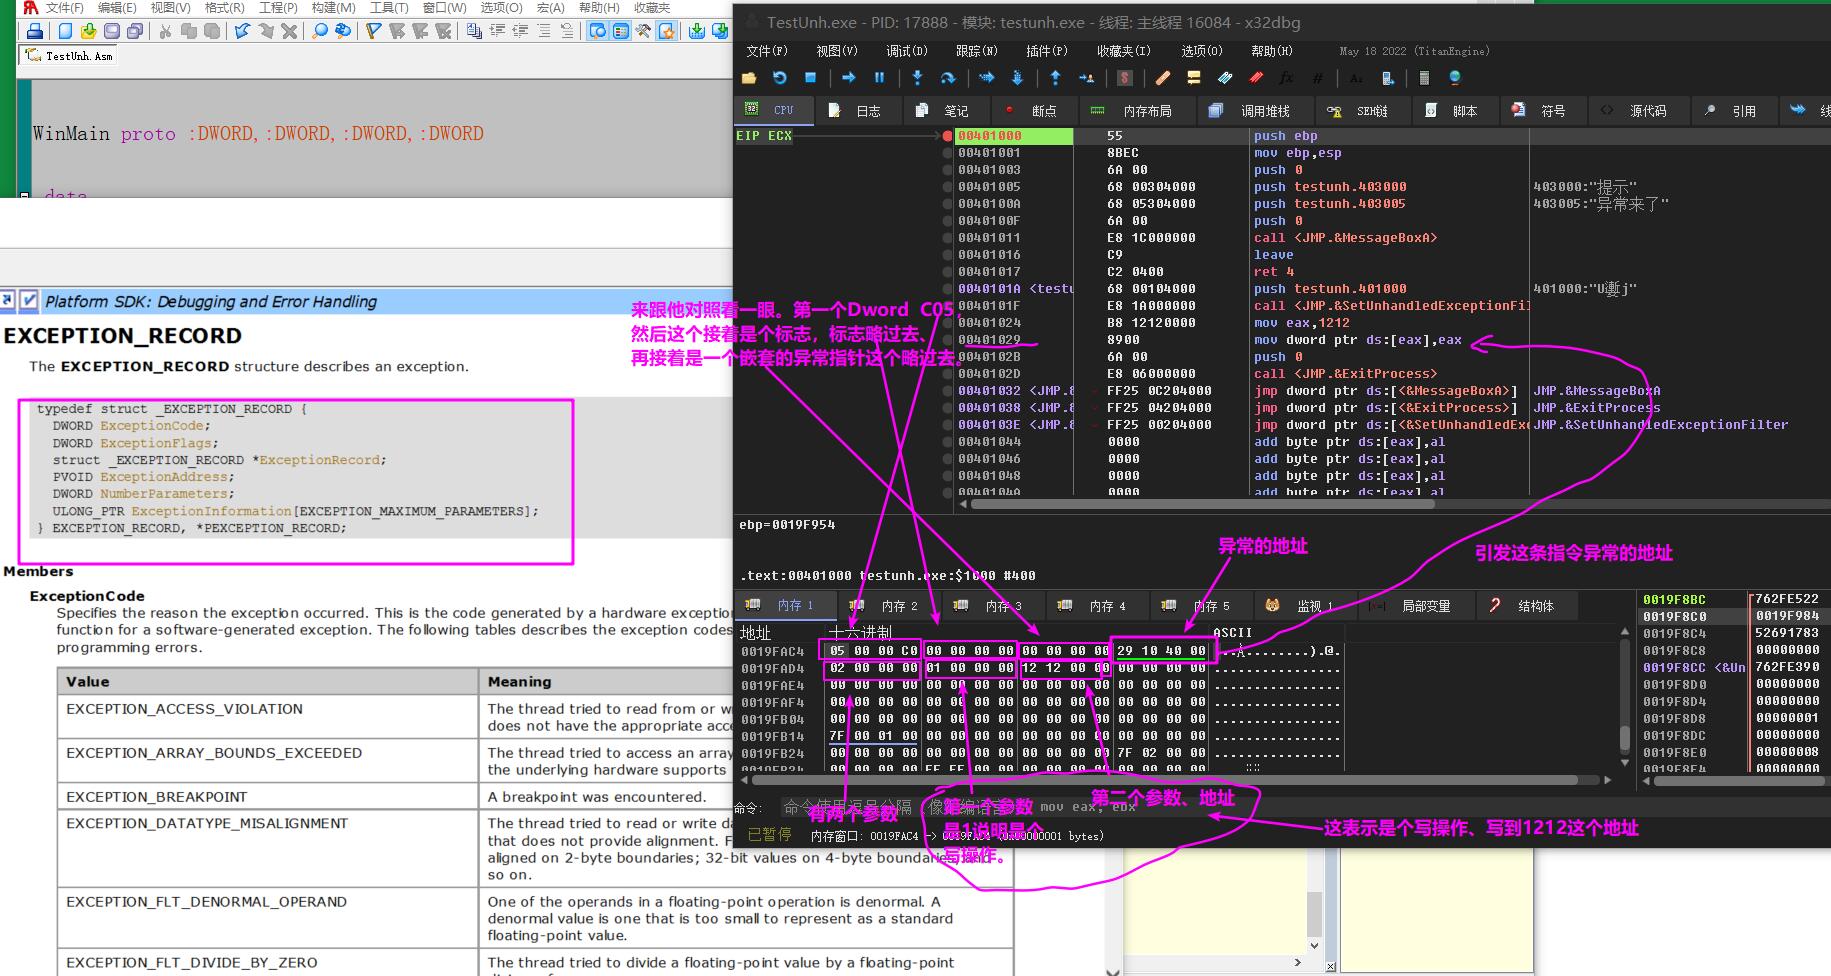Screen dimensions: 1831x976
Task: Click the execute till return up-arrow icon
Action: tap(1056, 78)
